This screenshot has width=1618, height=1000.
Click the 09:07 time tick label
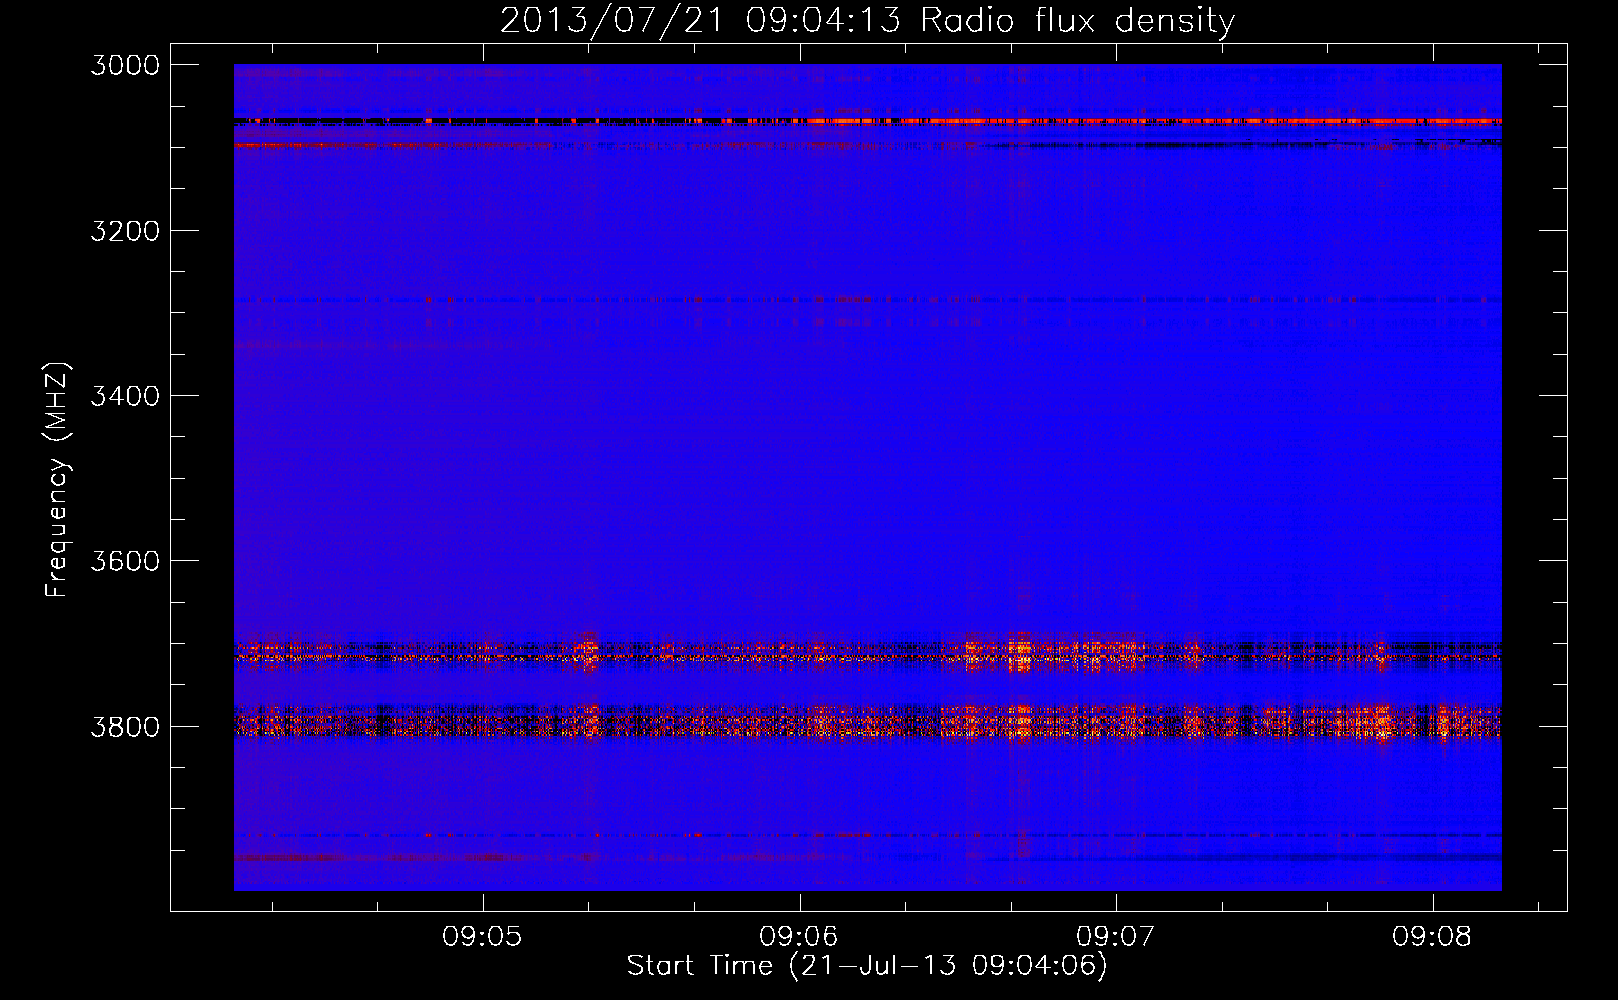(1116, 937)
